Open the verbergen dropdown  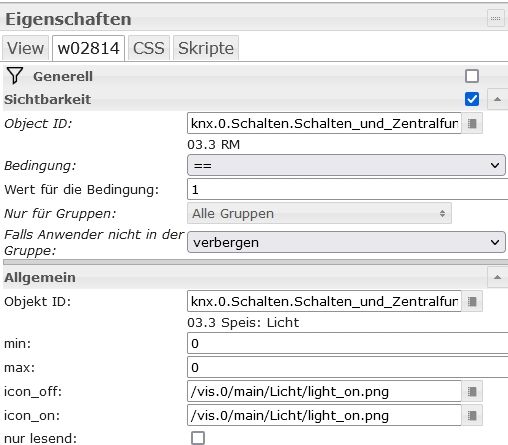tap(346, 242)
